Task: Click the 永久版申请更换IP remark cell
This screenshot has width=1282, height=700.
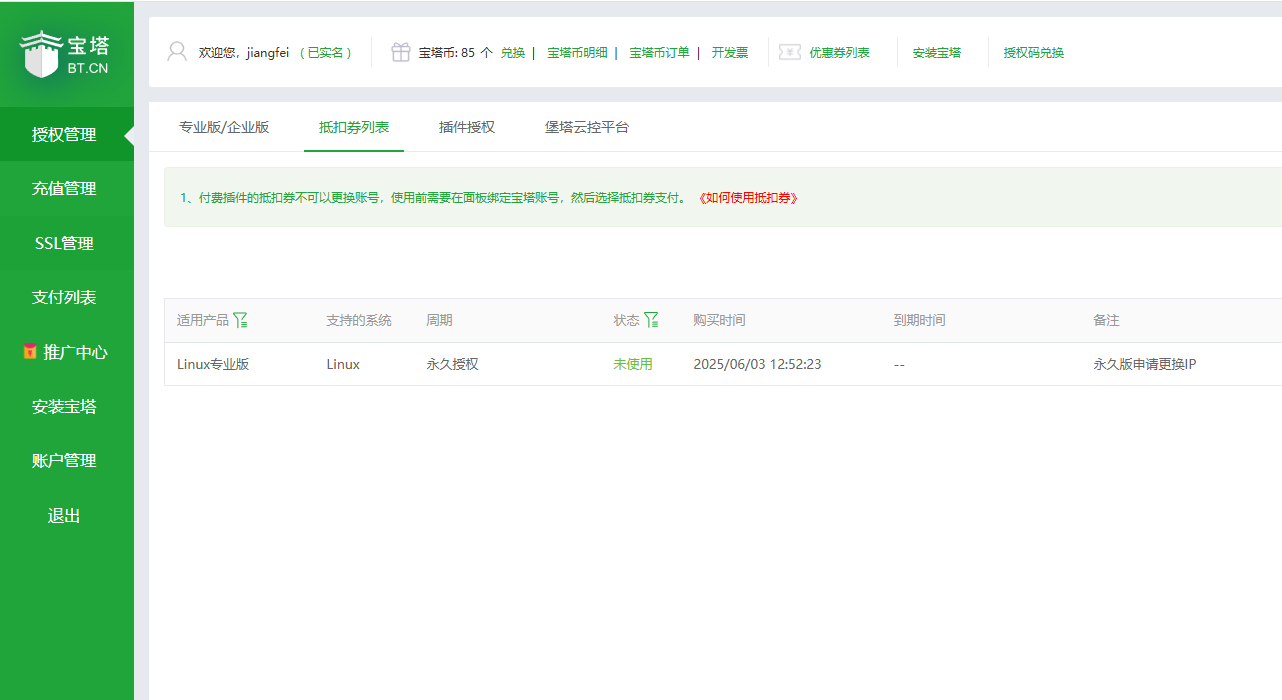Action: tap(1144, 364)
